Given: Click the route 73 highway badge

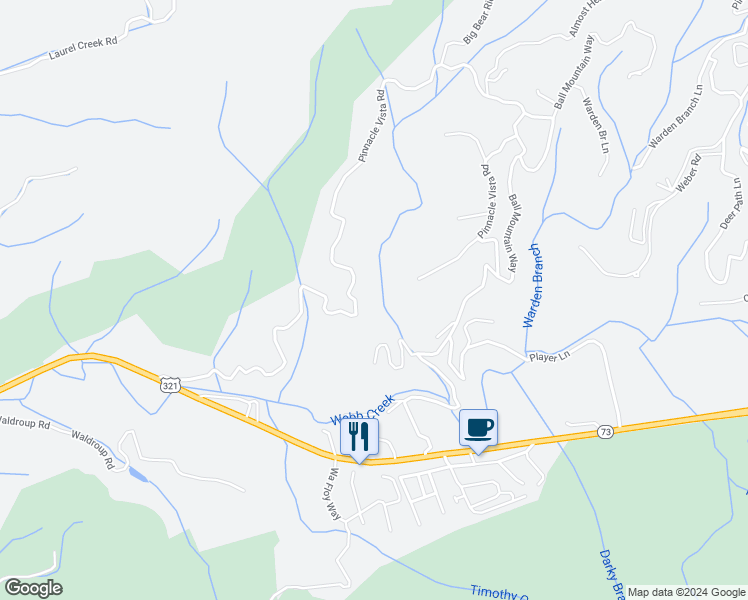Looking at the screenshot, I should click(x=605, y=432).
